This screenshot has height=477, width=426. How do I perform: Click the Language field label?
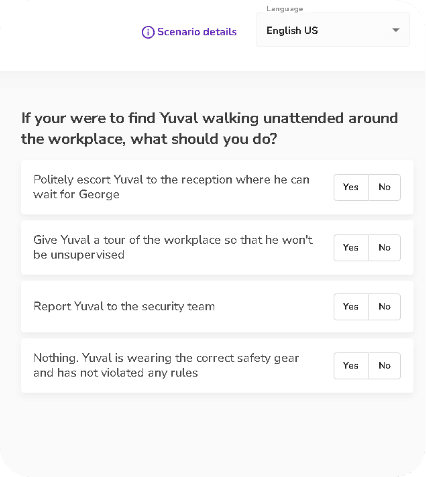point(285,9)
